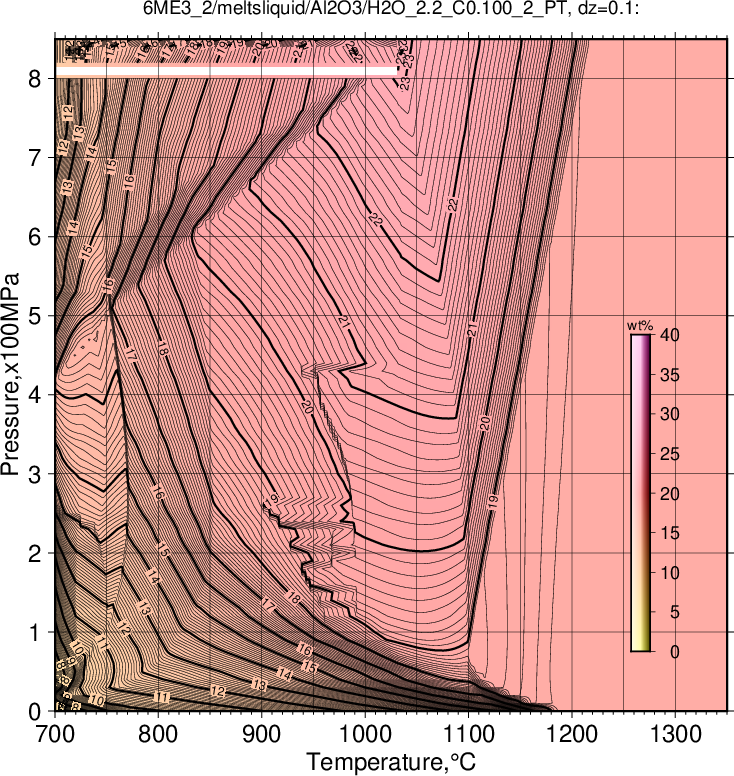Select the 800 tick label on temperature axis
734x776 pixels.
[x=158, y=734]
